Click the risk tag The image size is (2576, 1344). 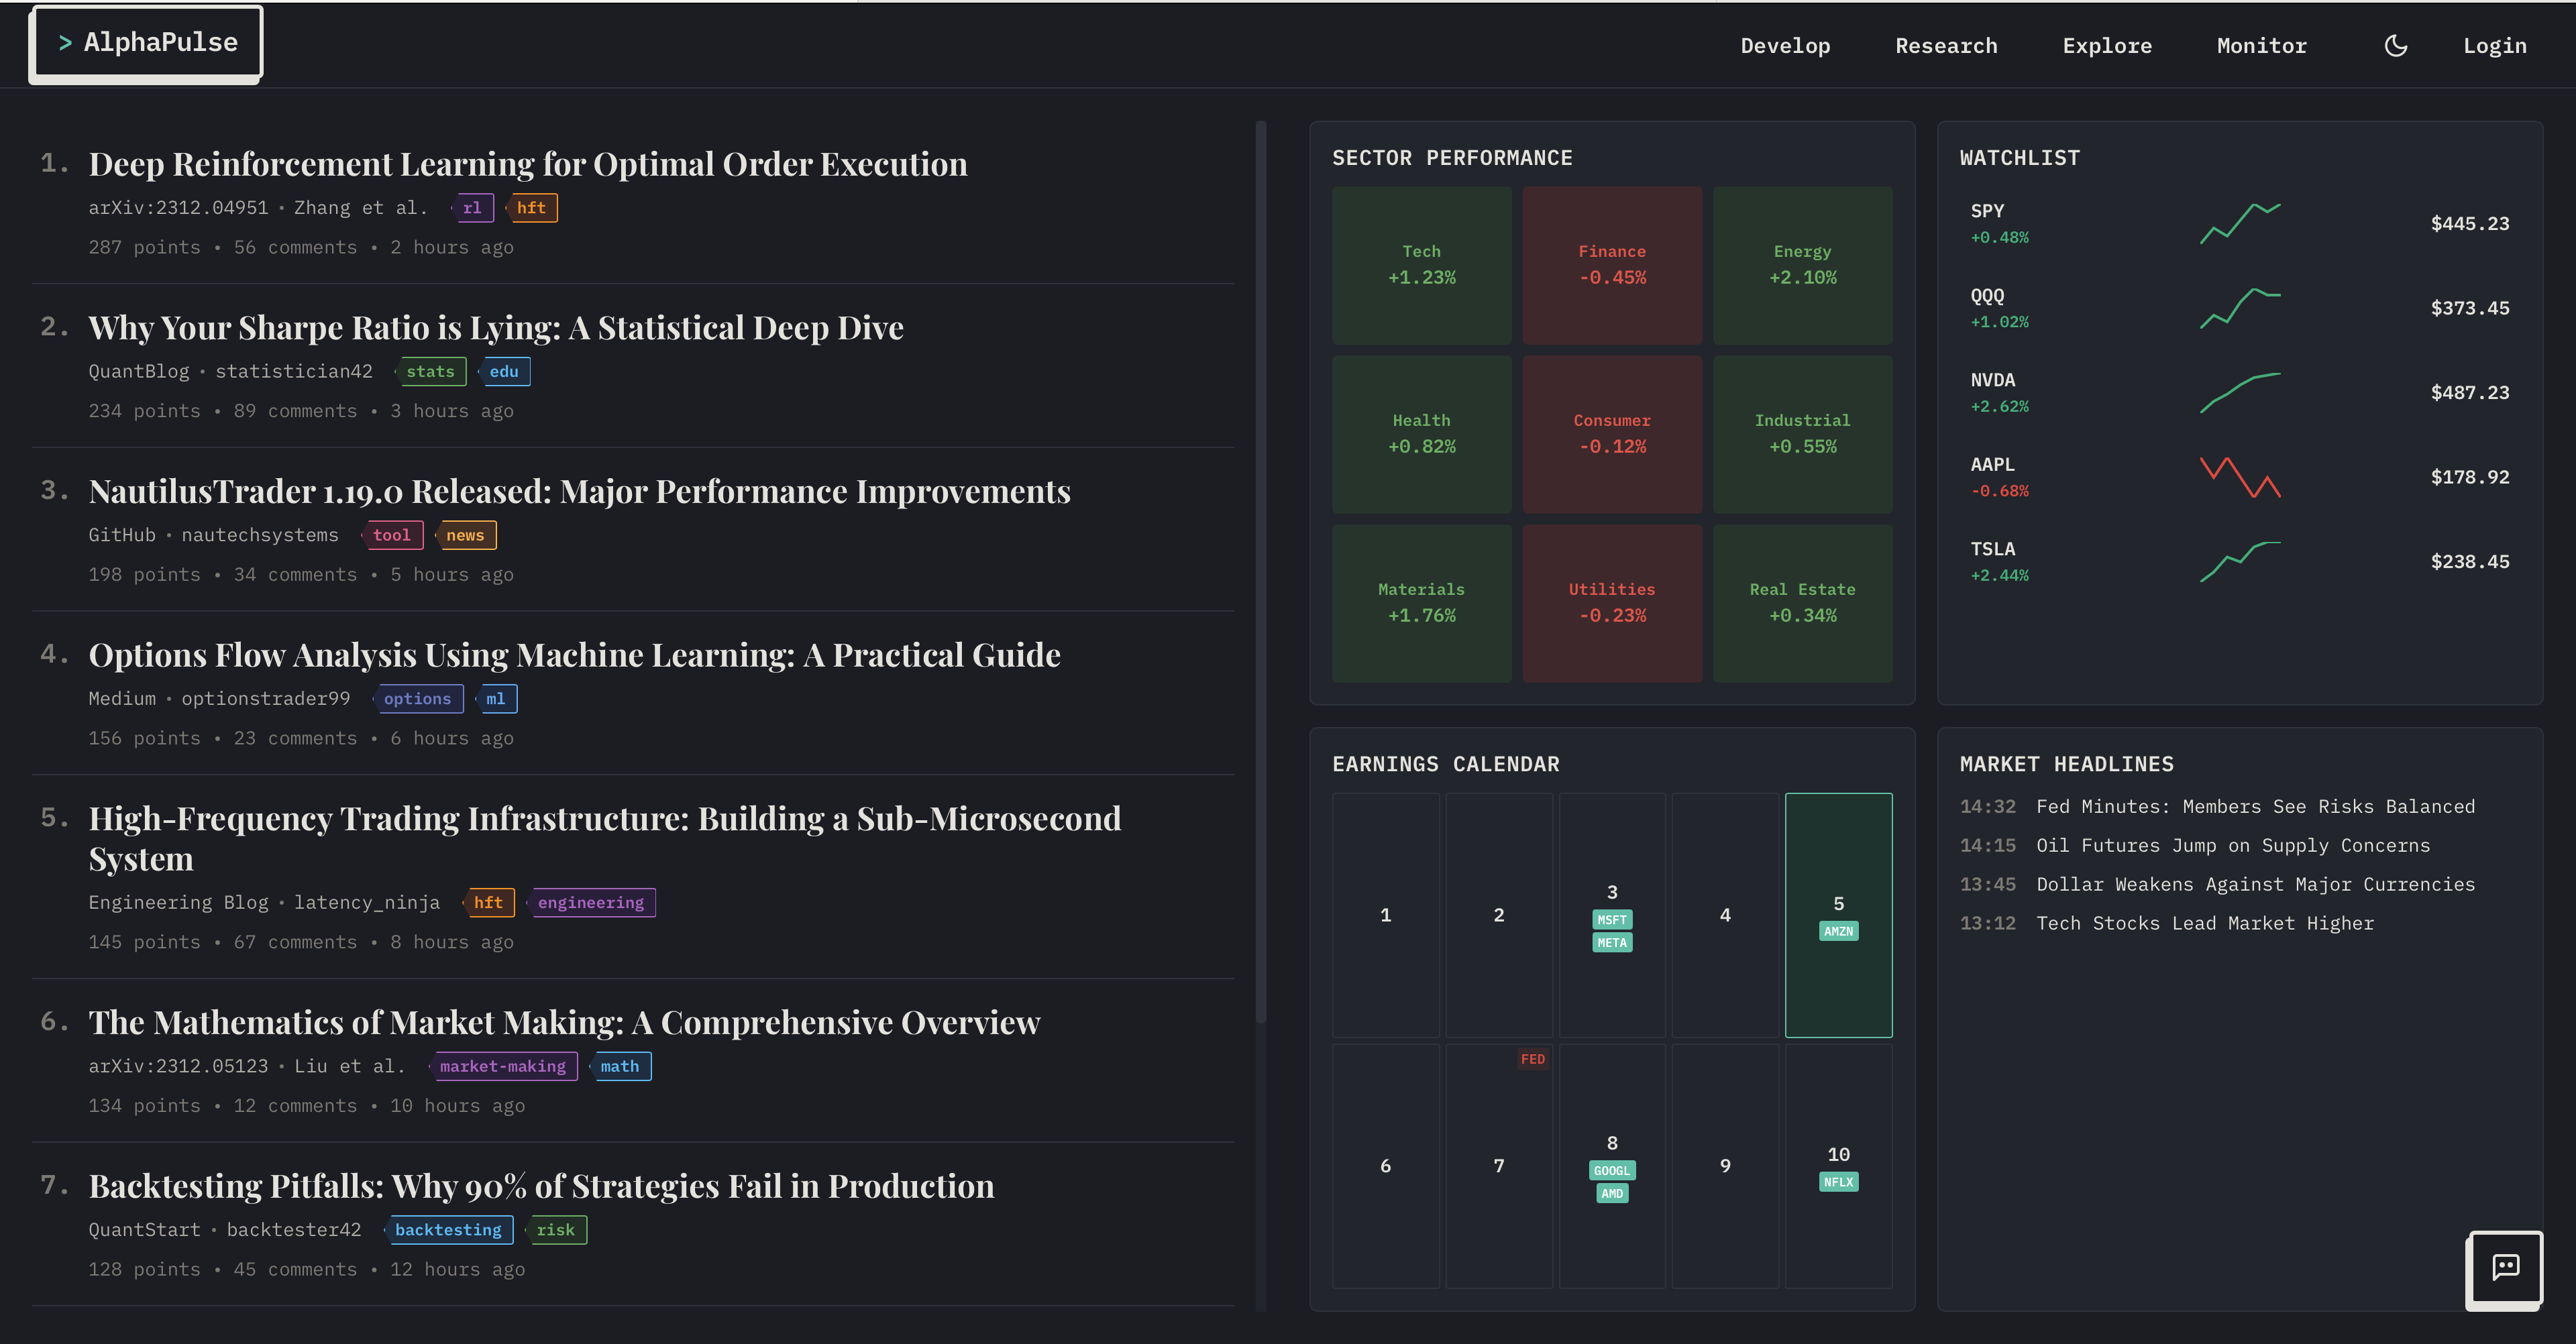click(x=555, y=1229)
